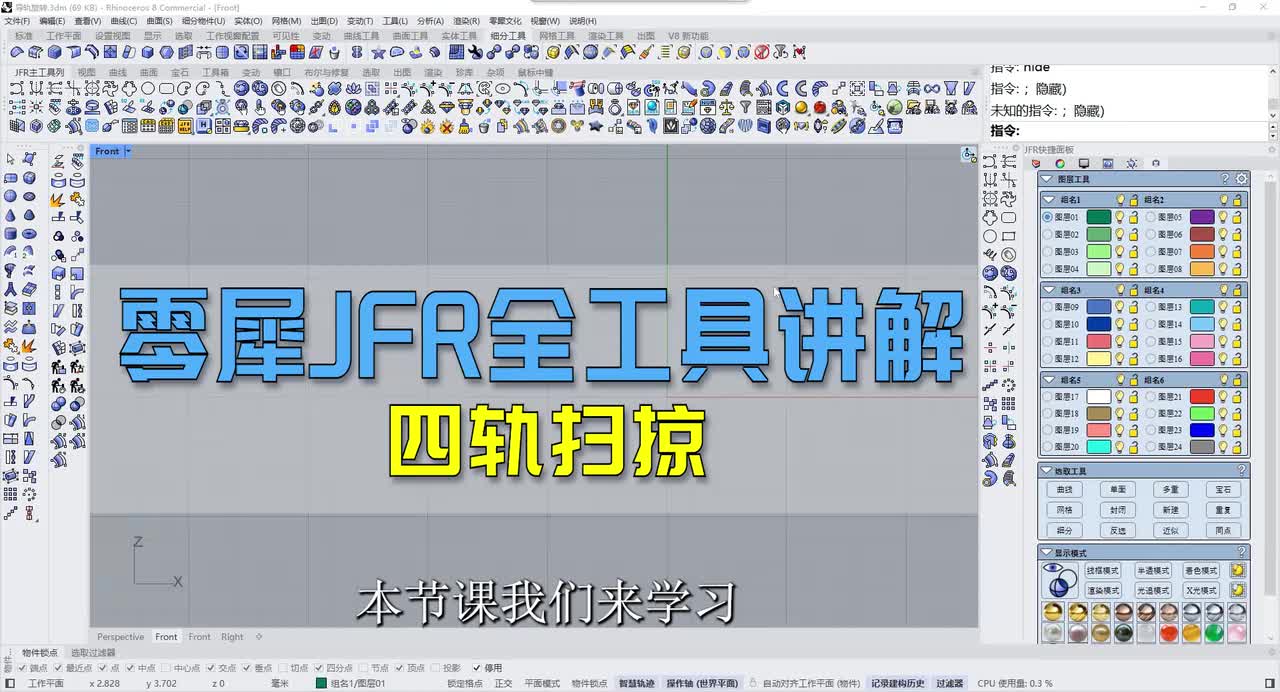
Task: Apply the green gem sphere material
Action: point(1214,632)
